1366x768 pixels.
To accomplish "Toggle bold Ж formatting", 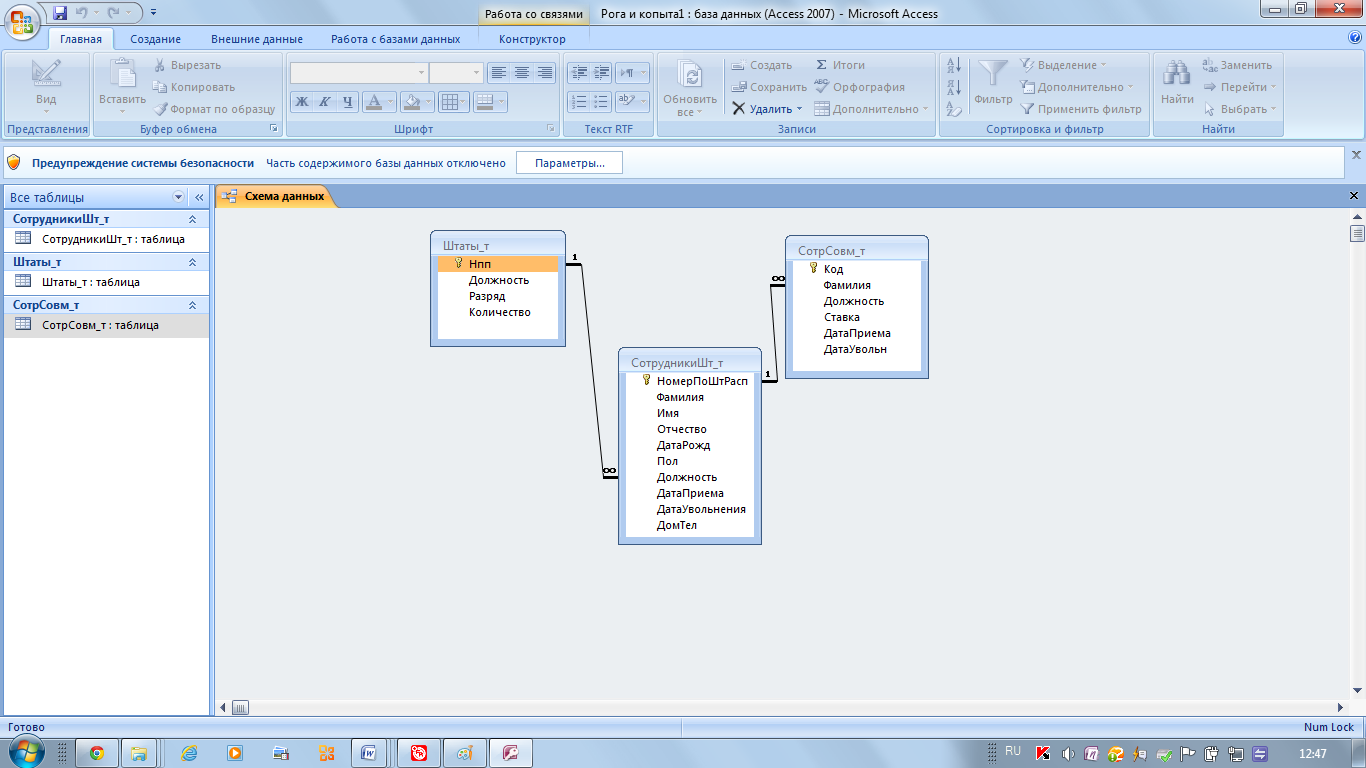I will pyautogui.click(x=302, y=101).
